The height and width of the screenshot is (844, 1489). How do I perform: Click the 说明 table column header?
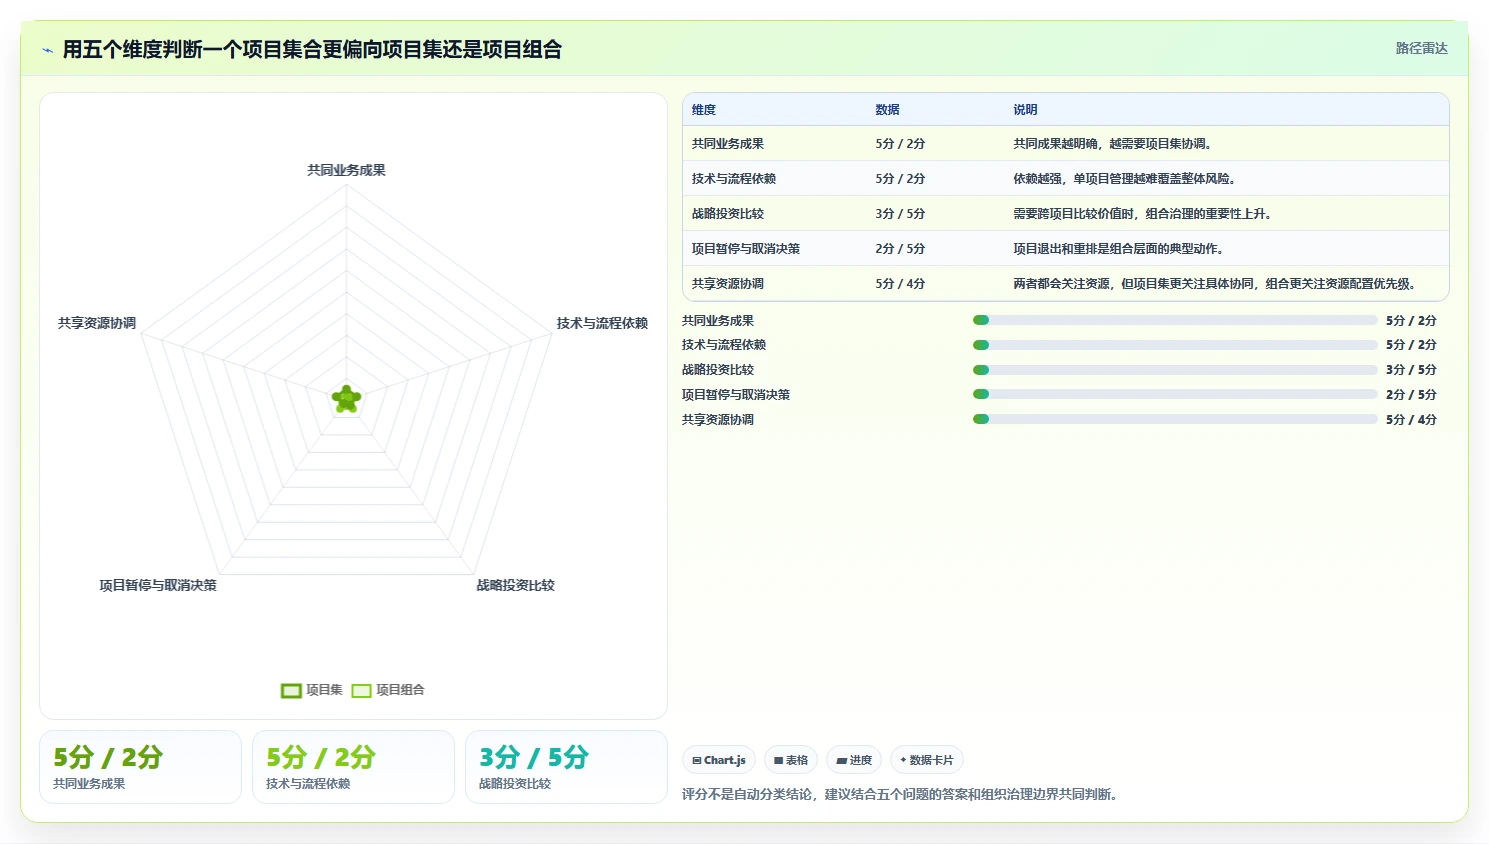1025,110
